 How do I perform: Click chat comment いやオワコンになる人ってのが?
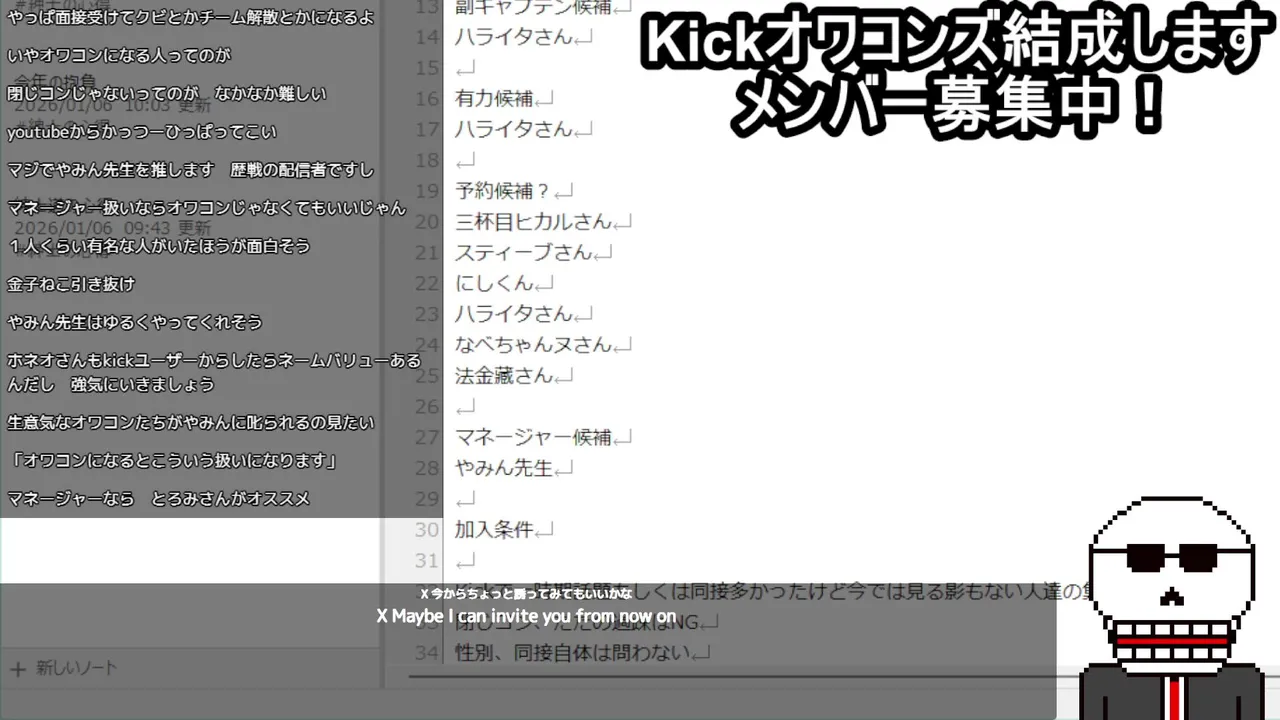pyautogui.click(x=119, y=56)
